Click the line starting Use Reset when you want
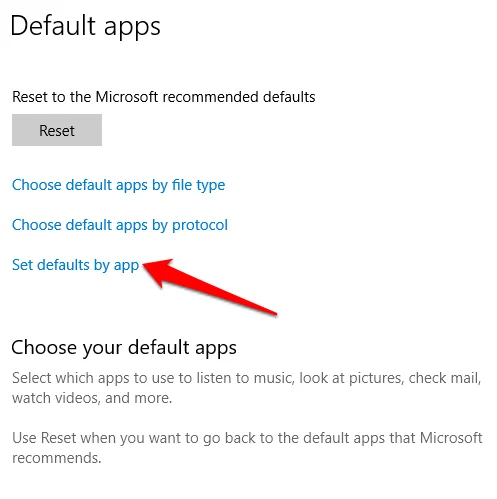Screen dimensions: 497x499 pyautogui.click(x=247, y=438)
